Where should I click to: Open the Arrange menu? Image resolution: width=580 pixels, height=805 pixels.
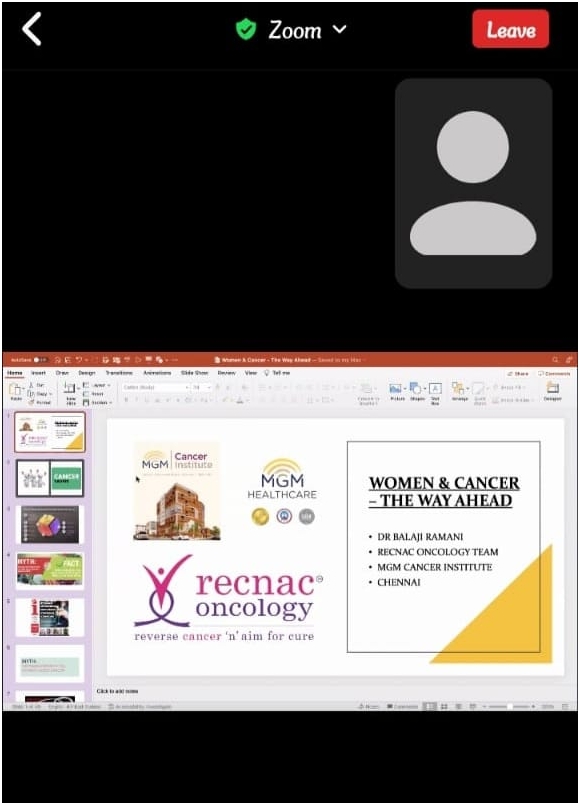(459, 391)
